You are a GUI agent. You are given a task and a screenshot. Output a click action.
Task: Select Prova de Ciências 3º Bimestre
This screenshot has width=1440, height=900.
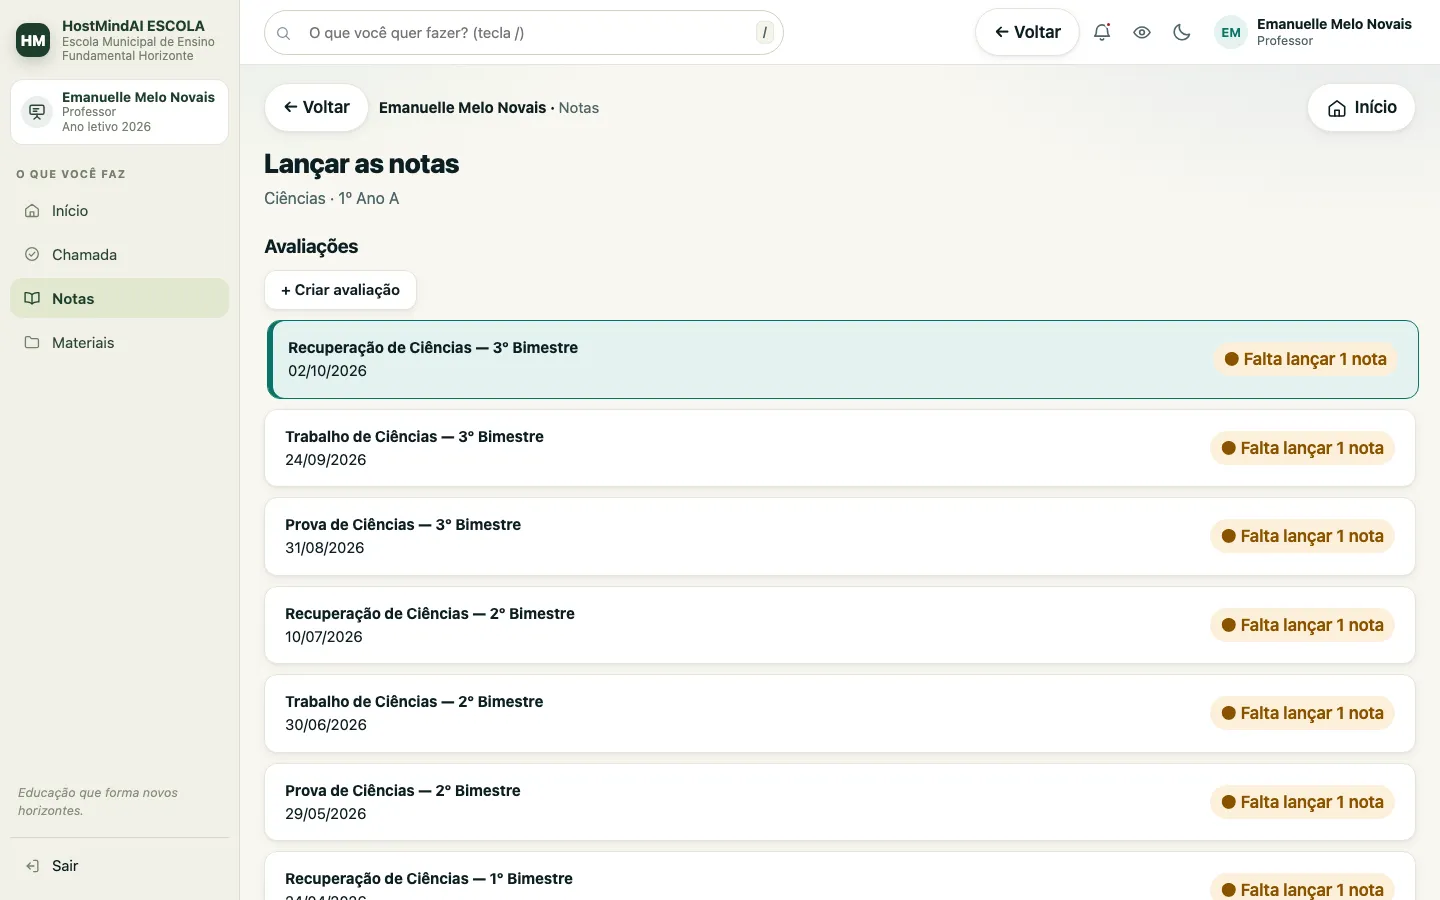pyautogui.click(x=840, y=536)
